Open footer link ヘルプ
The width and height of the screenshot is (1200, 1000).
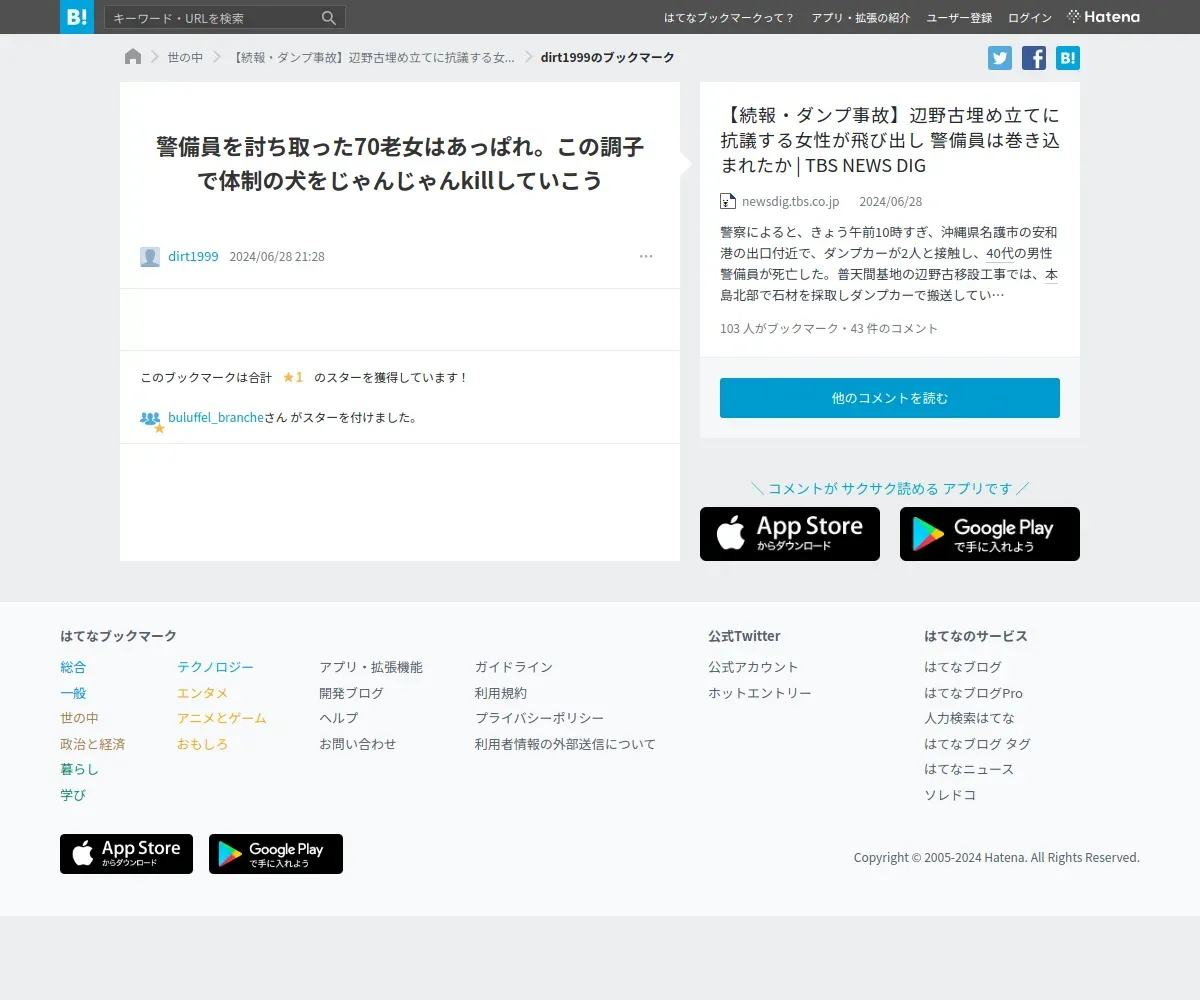[x=338, y=718]
